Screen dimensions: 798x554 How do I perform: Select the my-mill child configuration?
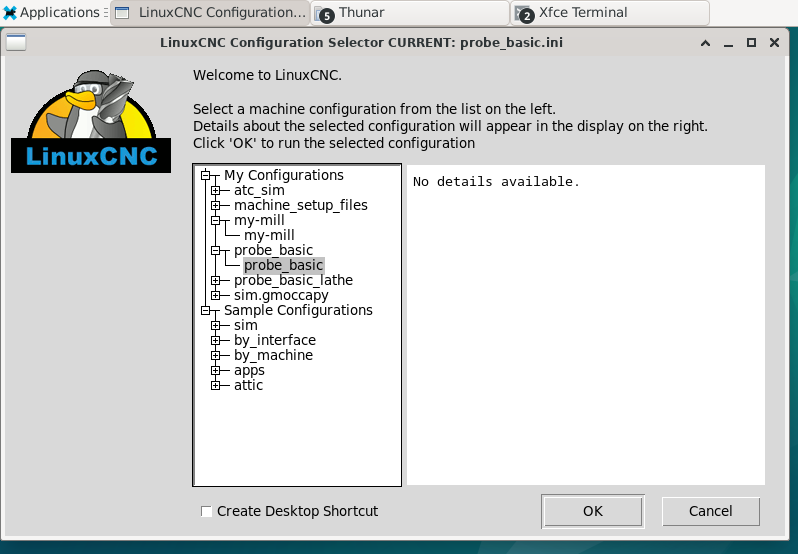[269, 235]
